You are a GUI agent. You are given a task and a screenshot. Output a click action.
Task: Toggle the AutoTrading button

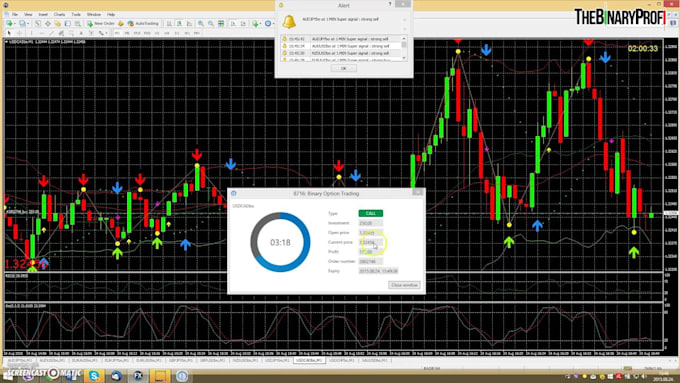point(144,23)
